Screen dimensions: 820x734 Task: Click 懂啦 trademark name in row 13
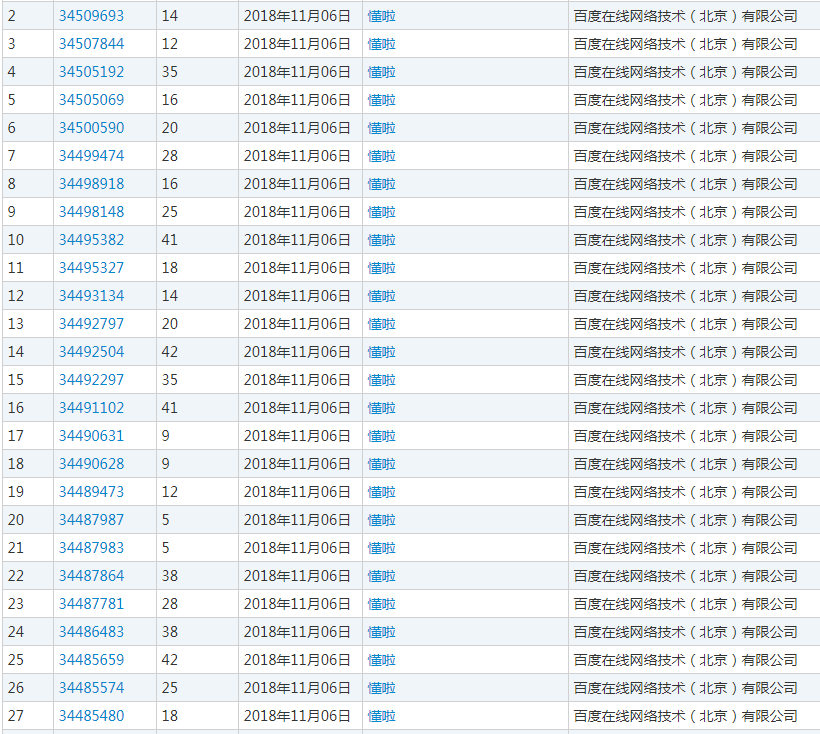(x=381, y=324)
